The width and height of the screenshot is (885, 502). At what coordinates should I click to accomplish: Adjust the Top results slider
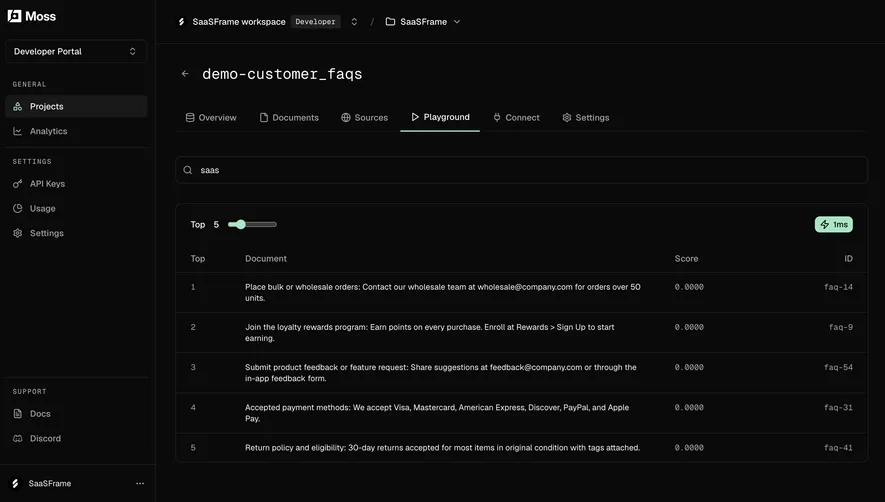(x=252, y=224)
